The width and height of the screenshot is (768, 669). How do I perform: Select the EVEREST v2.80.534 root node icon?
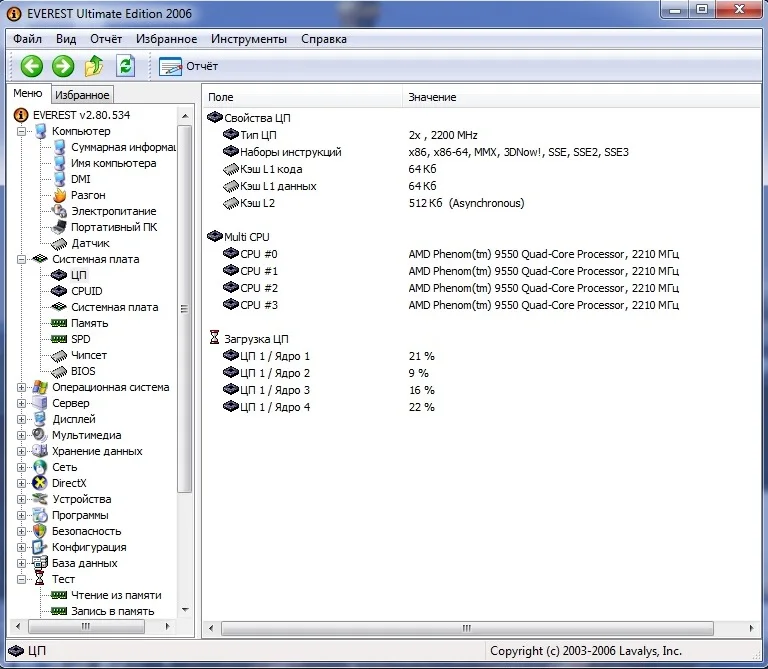[x=21, y=115]
